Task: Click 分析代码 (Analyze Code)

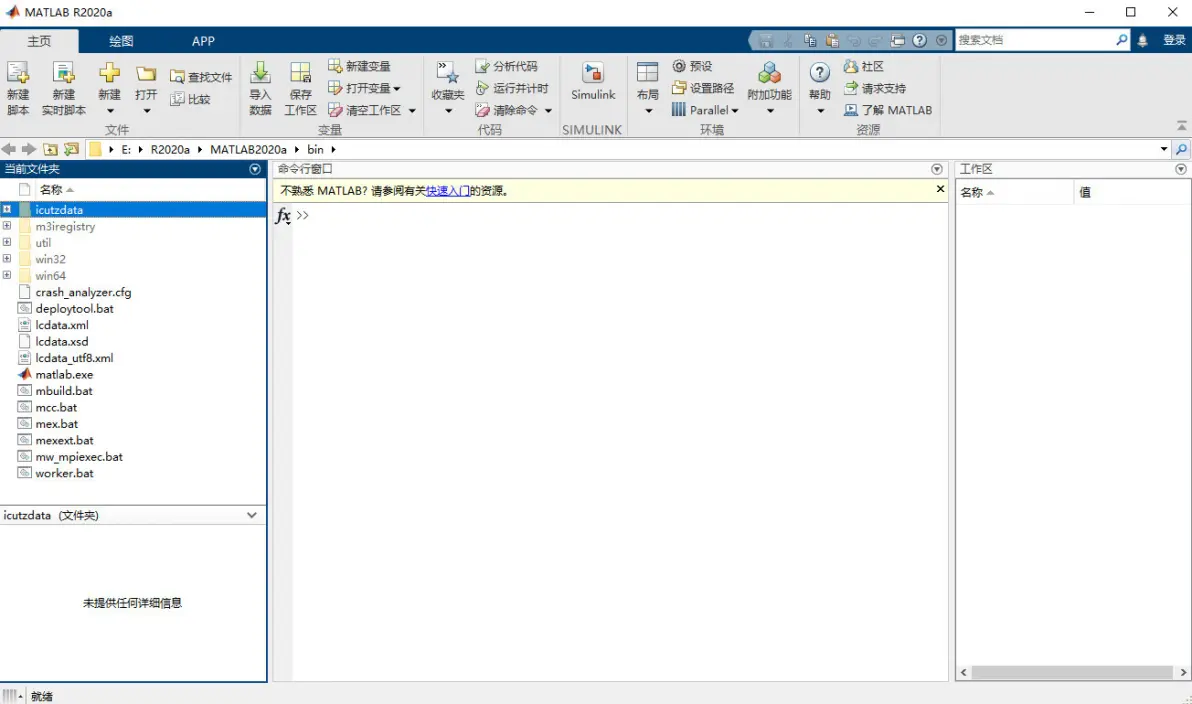Action: coord(506,66)
